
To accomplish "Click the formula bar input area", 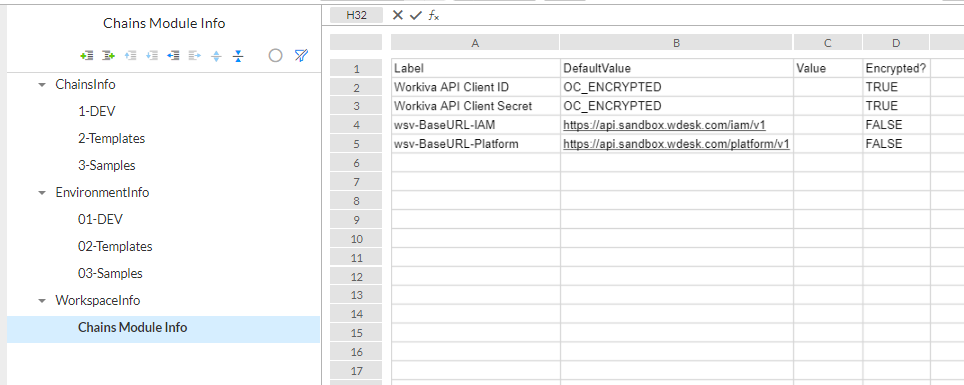I will pos(703,15).
